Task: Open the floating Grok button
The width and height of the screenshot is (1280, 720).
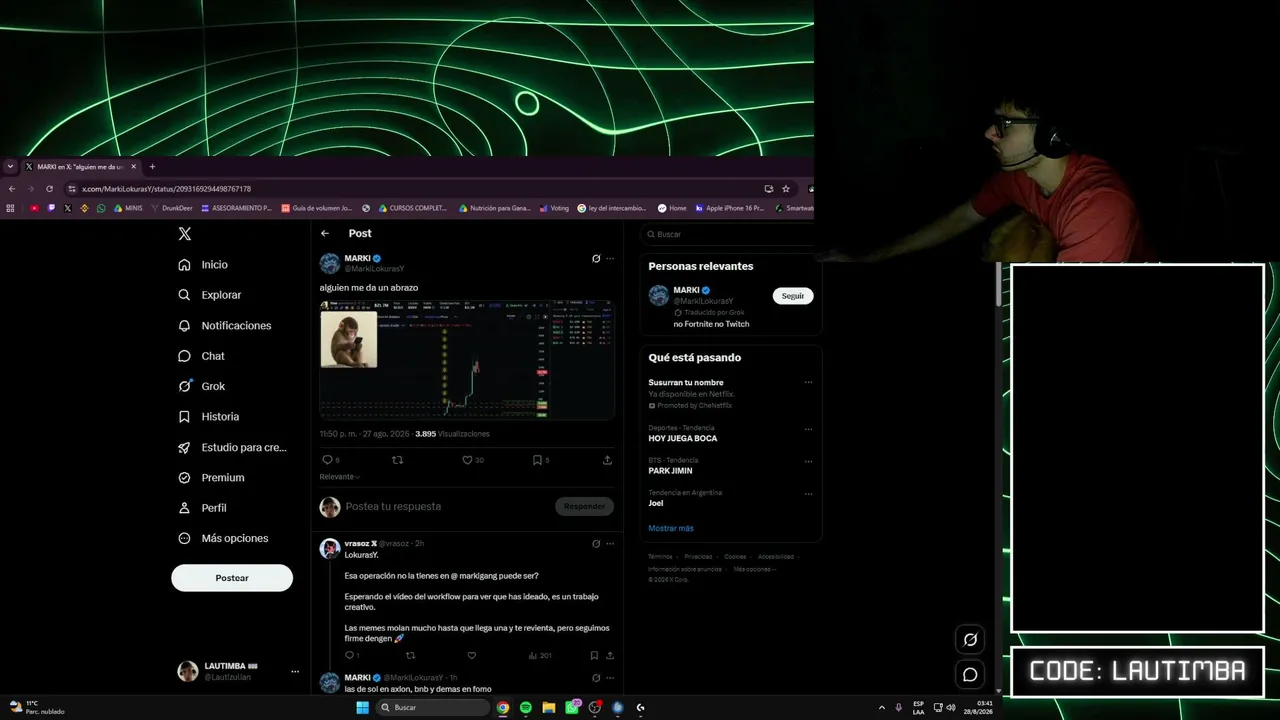Action: (970, 640)
